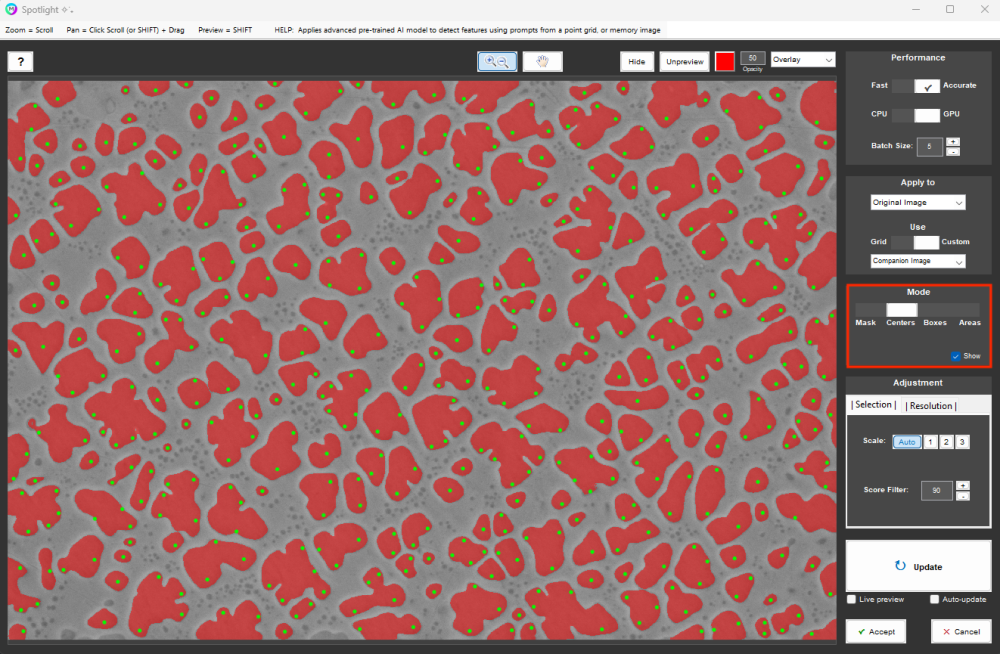1000x654 pixels.
Task: Set Scale to 2
Action: click(x=946, y=442)
